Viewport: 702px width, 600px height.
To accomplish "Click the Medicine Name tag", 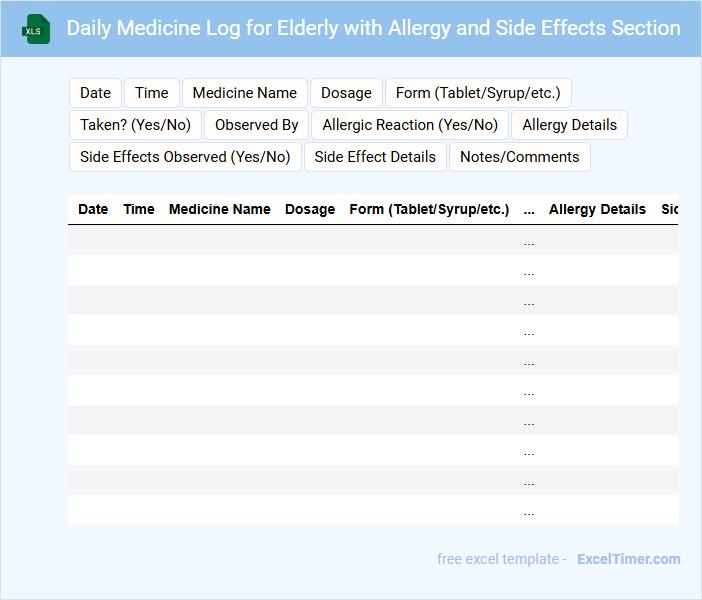I will coord(245,93).
